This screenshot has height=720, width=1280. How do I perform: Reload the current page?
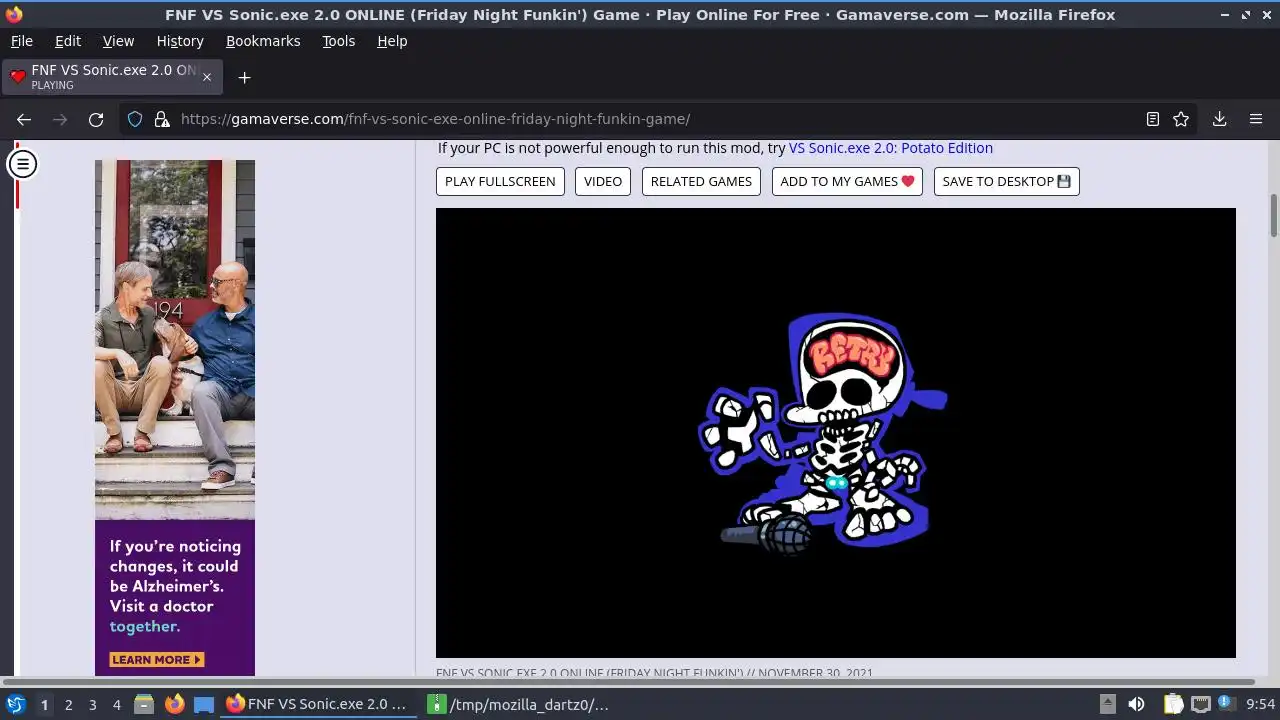pos(96,119)
